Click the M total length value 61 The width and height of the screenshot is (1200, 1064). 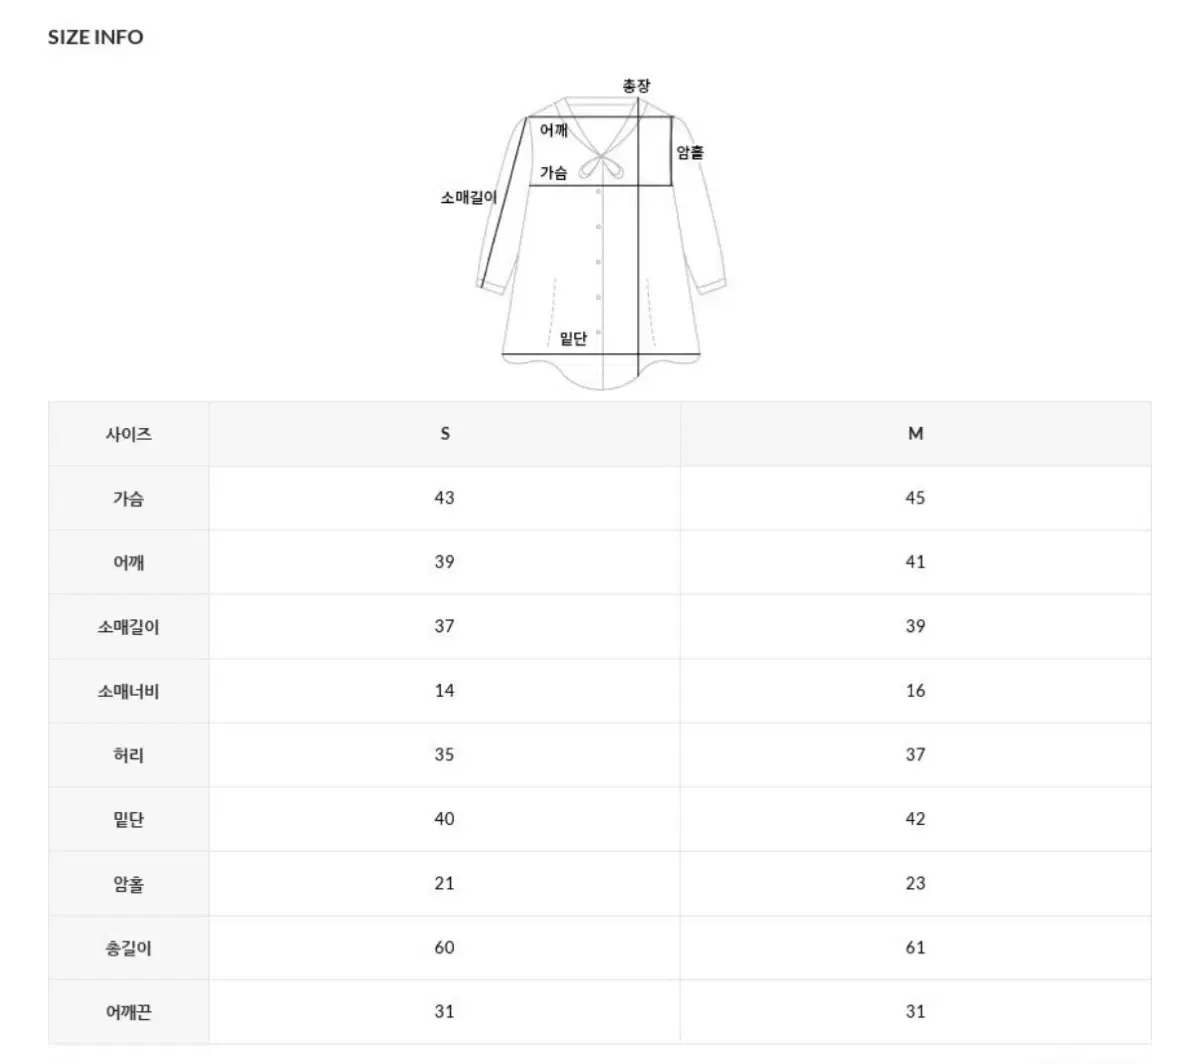point(916,948)
